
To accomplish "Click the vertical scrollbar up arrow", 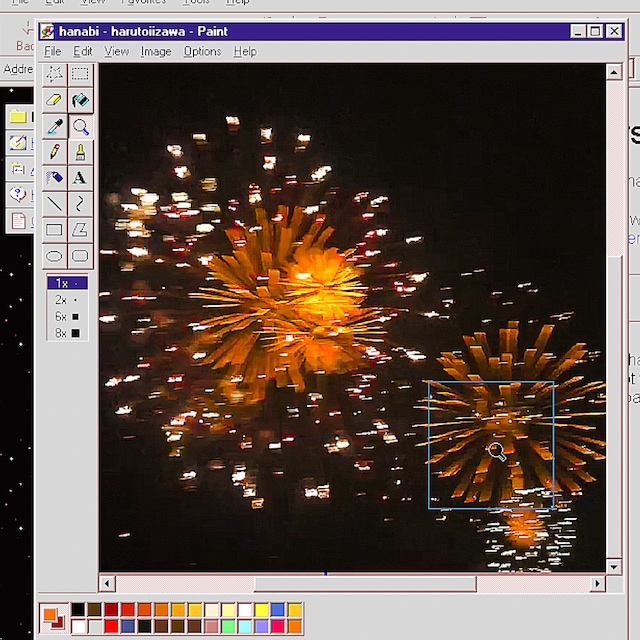I will (613, 72).
